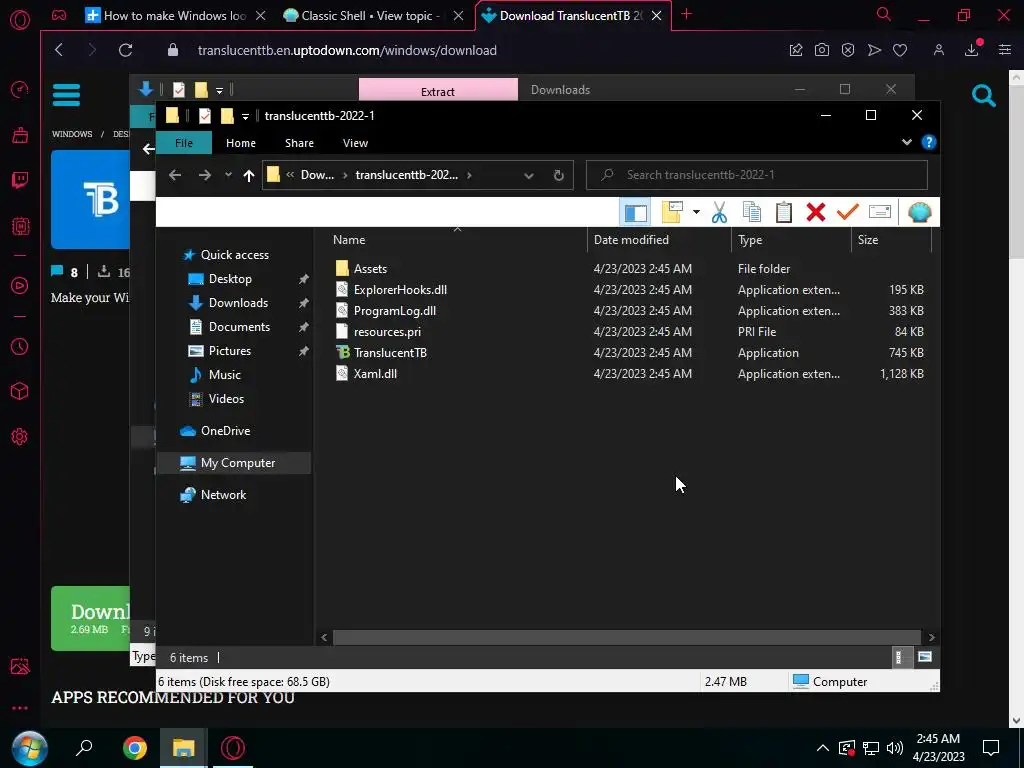This screenshot has height=768, width=1024.
Task: Open the Twitch icon in Opera sidebar
Action: point(20,180)
